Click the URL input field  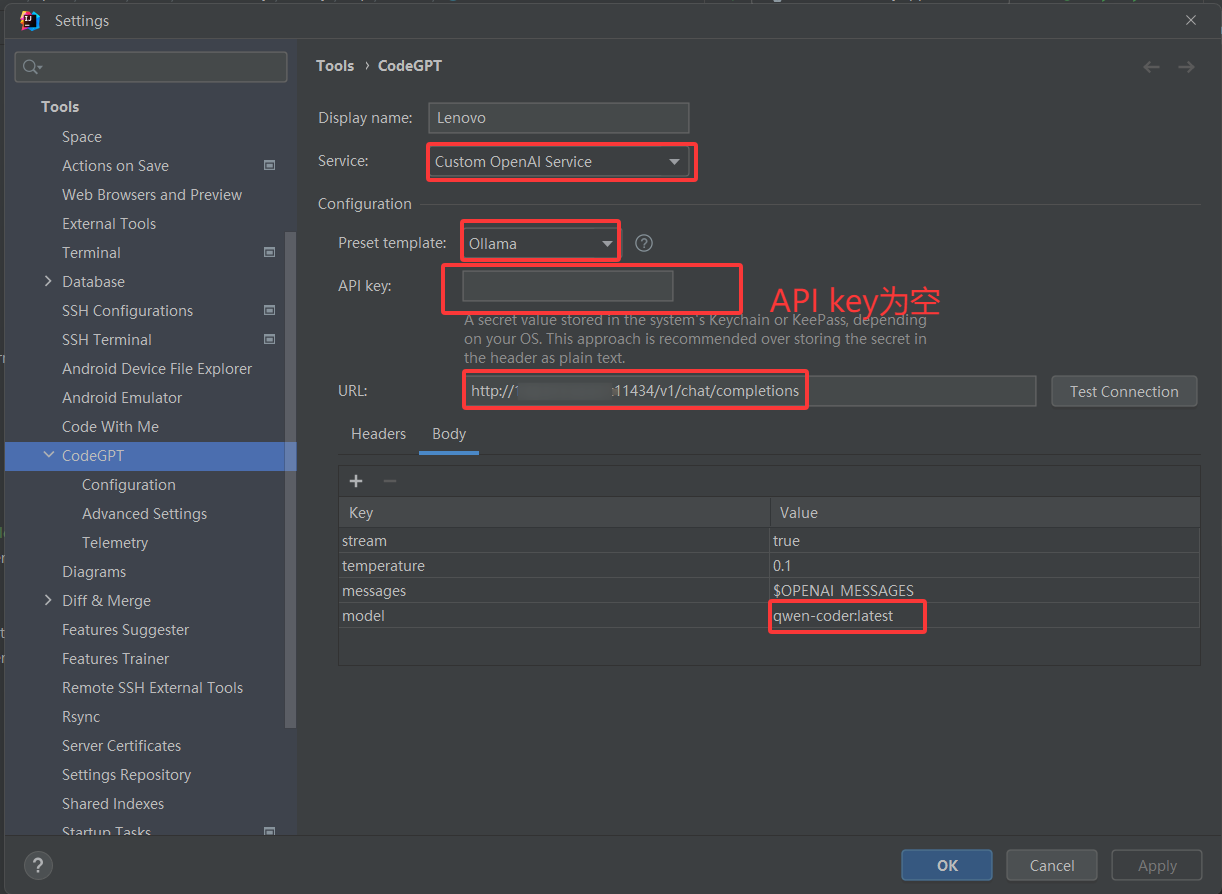(749, 391)
